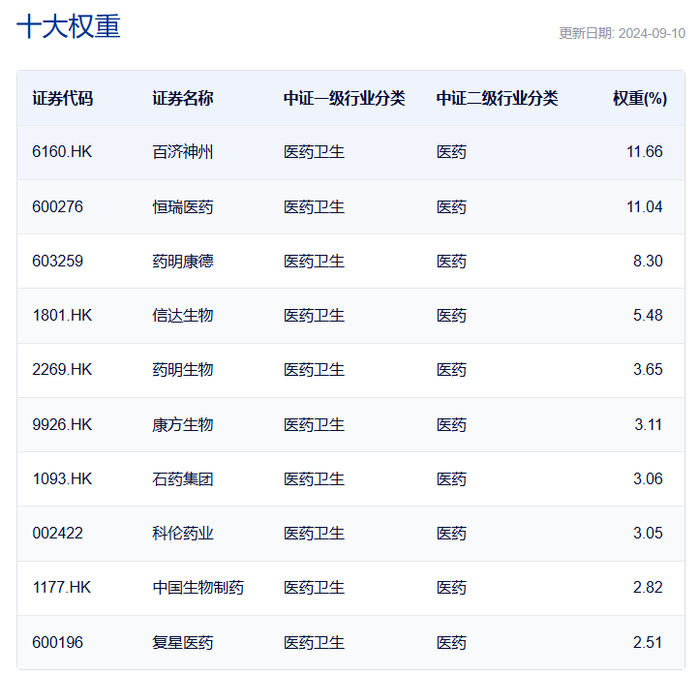Click weight value 3.06
This screenshot has width=700, height=679.
click(x=648, y=479)
